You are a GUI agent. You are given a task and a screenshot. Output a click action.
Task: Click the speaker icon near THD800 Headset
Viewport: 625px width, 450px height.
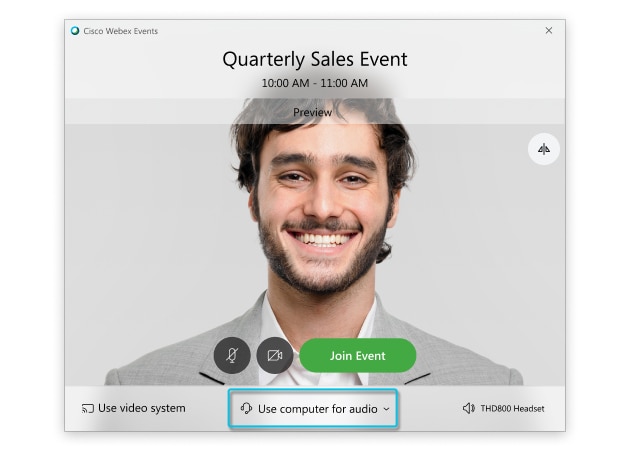click(x=468, y=409)
